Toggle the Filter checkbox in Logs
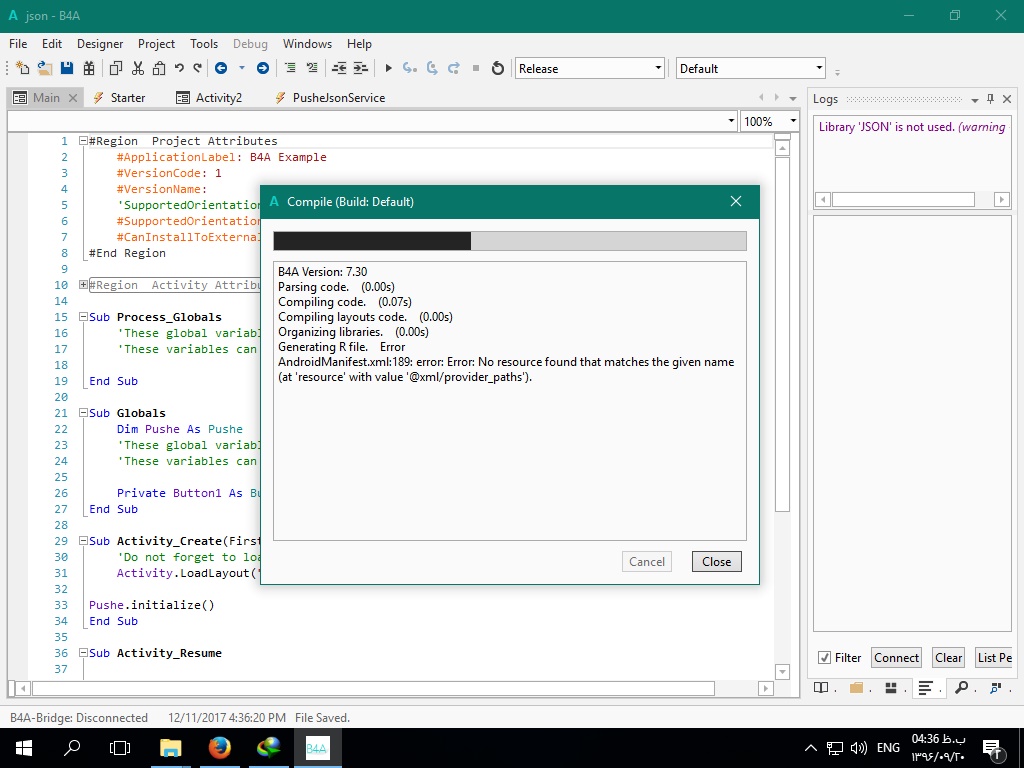Screen dimensions: 1024x768 pos(824,657)
